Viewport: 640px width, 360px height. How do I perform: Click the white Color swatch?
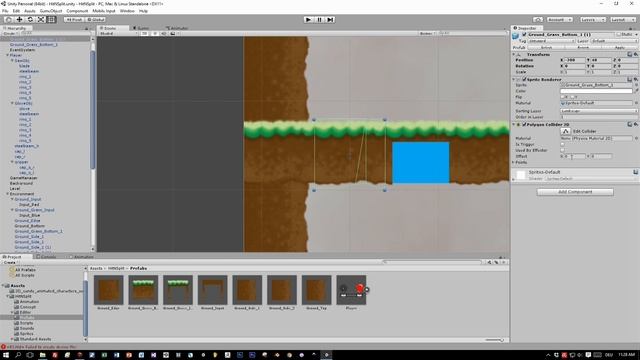click(x=596, y=91)
